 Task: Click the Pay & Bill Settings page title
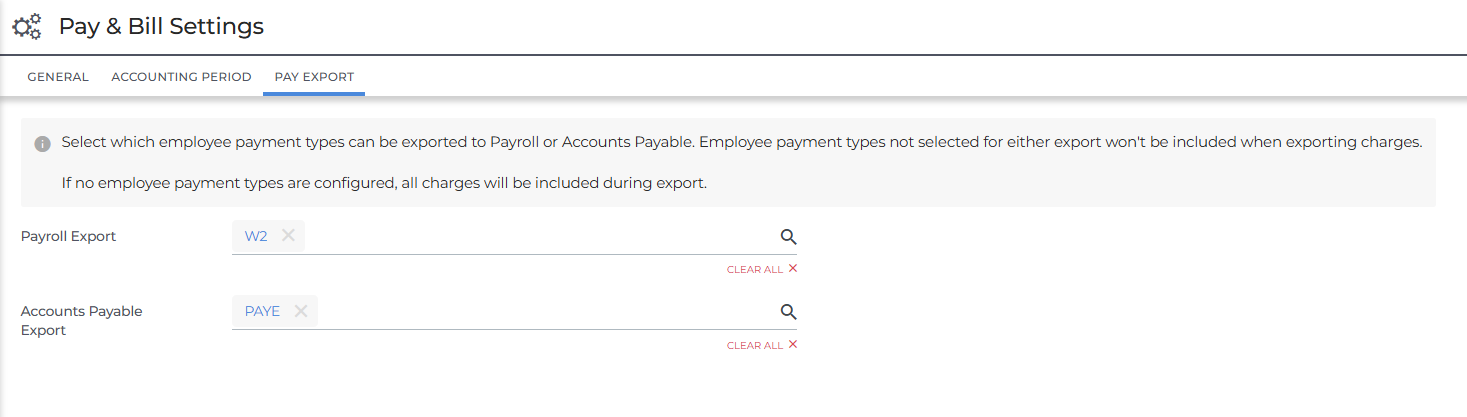click(161, 27)
